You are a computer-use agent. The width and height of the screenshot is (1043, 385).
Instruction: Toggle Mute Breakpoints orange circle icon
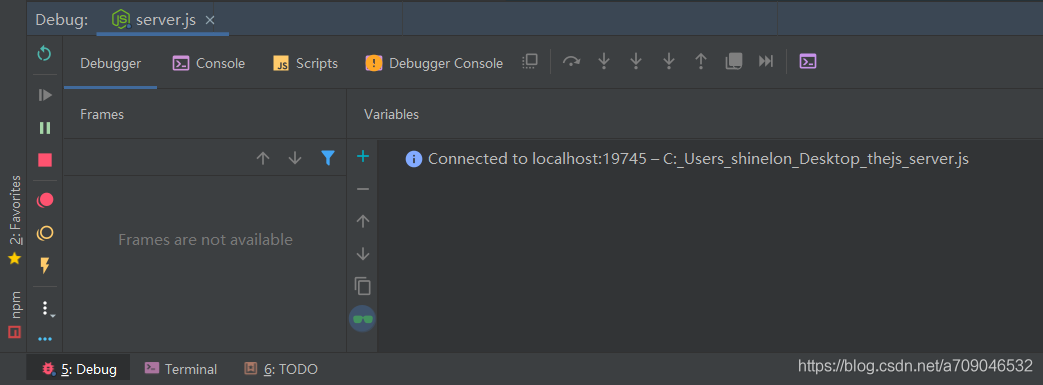coord(45,233)
